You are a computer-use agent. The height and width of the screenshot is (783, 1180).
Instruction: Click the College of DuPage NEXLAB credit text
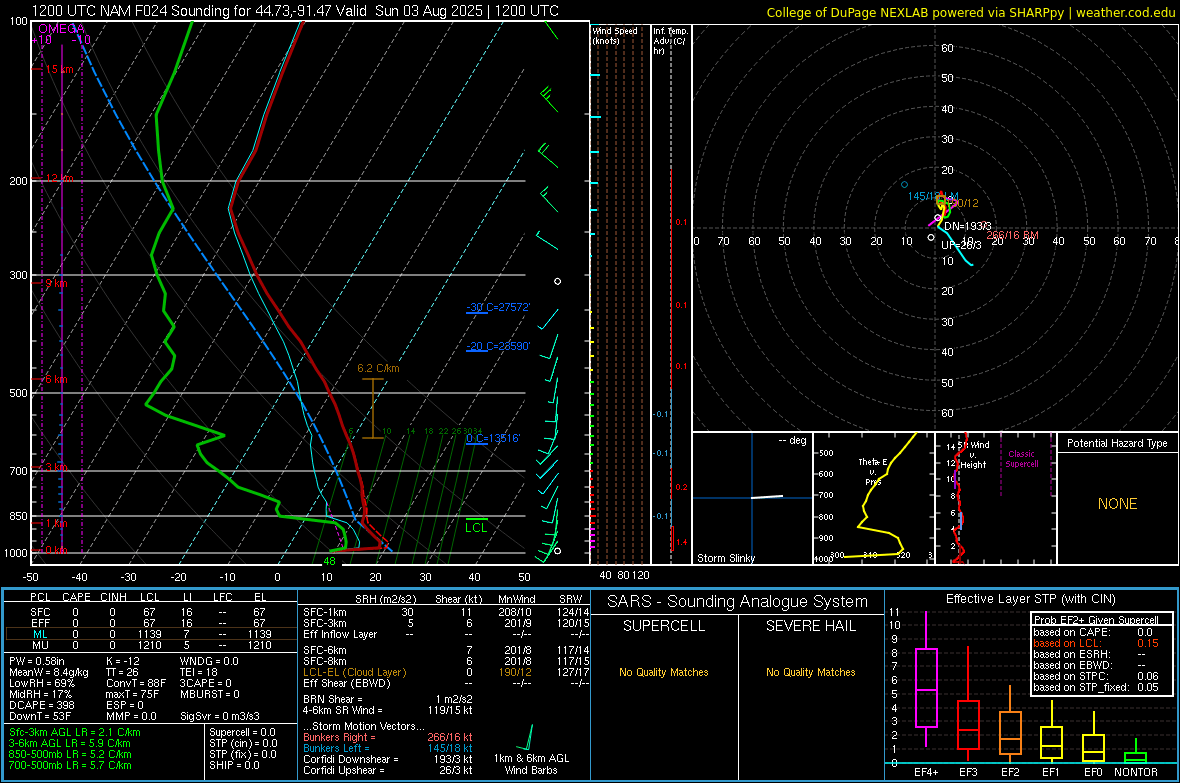coord(971,12)
